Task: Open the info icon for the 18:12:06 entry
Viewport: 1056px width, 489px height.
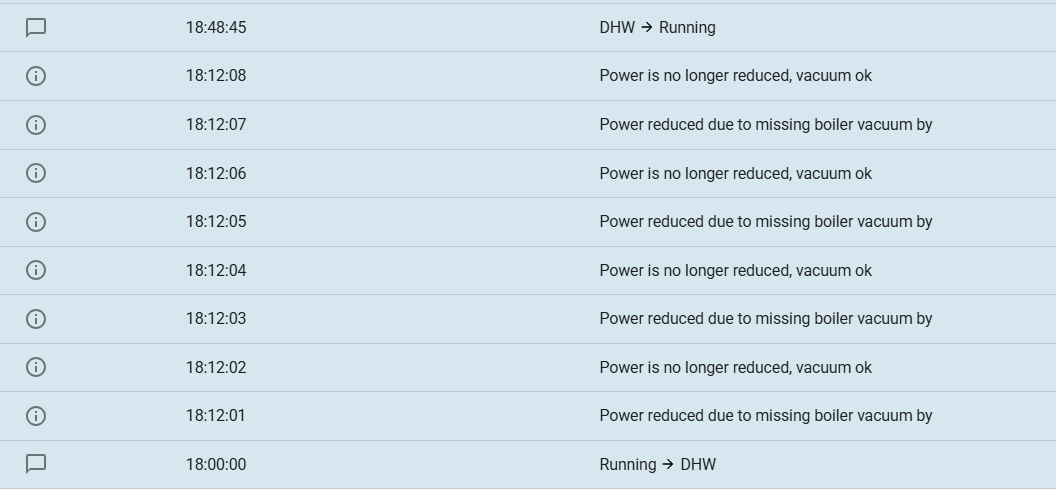Action: point(36,173)
